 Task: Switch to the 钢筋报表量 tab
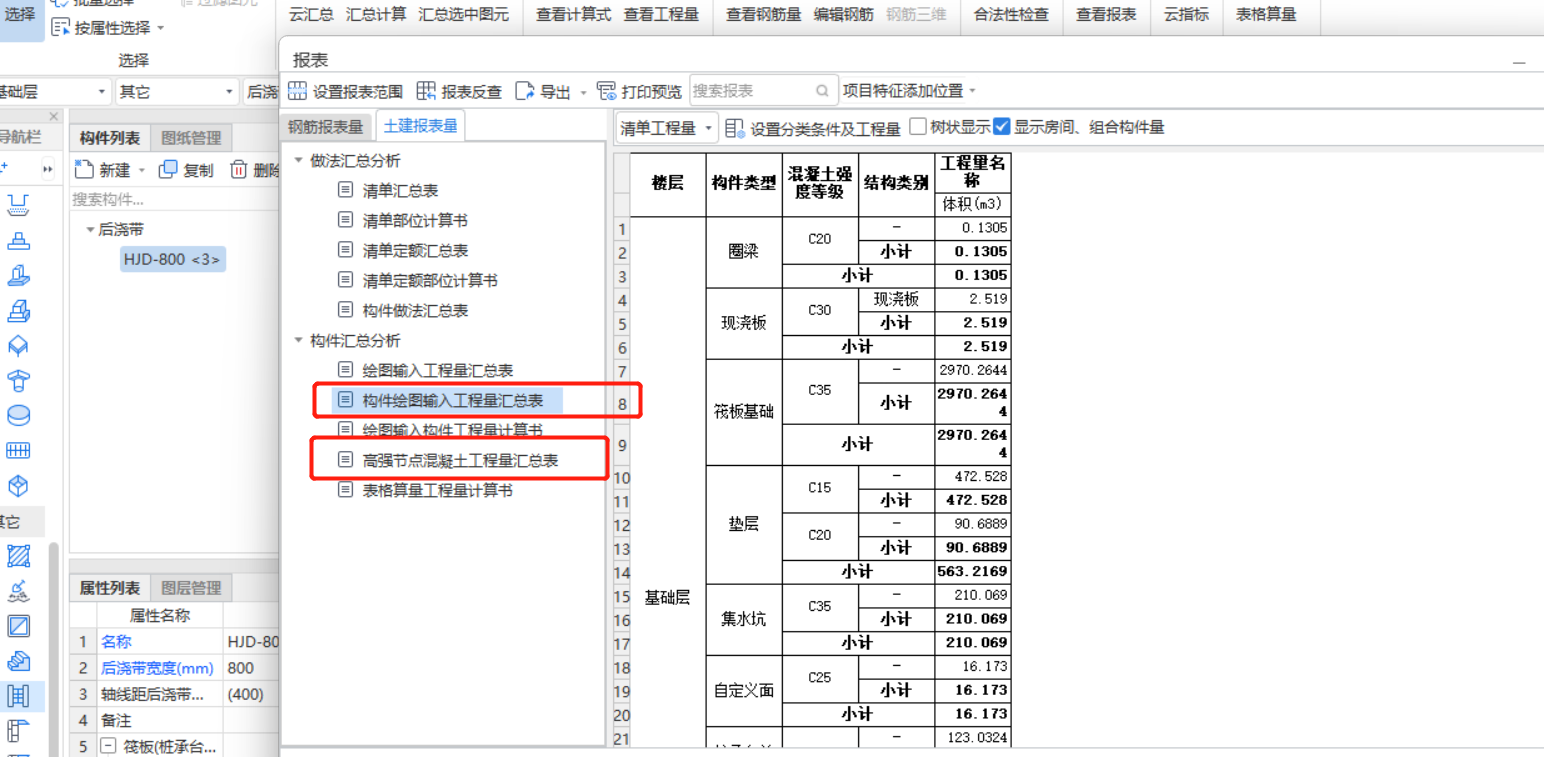click(326, 127)
